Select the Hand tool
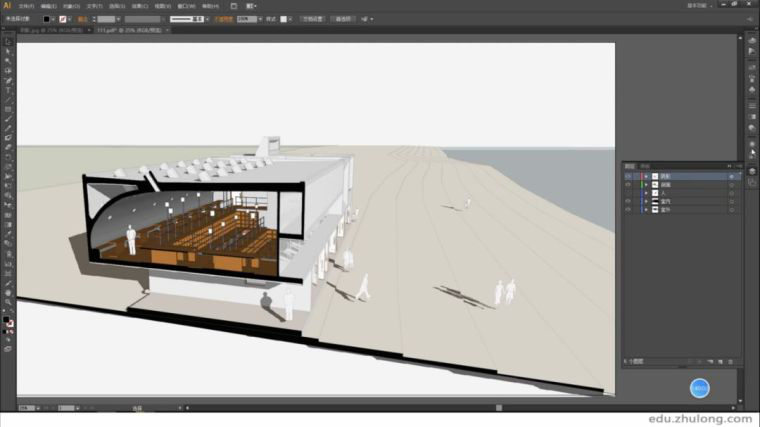This screenshot has width=760, height=427. click(x=8, y=292)
